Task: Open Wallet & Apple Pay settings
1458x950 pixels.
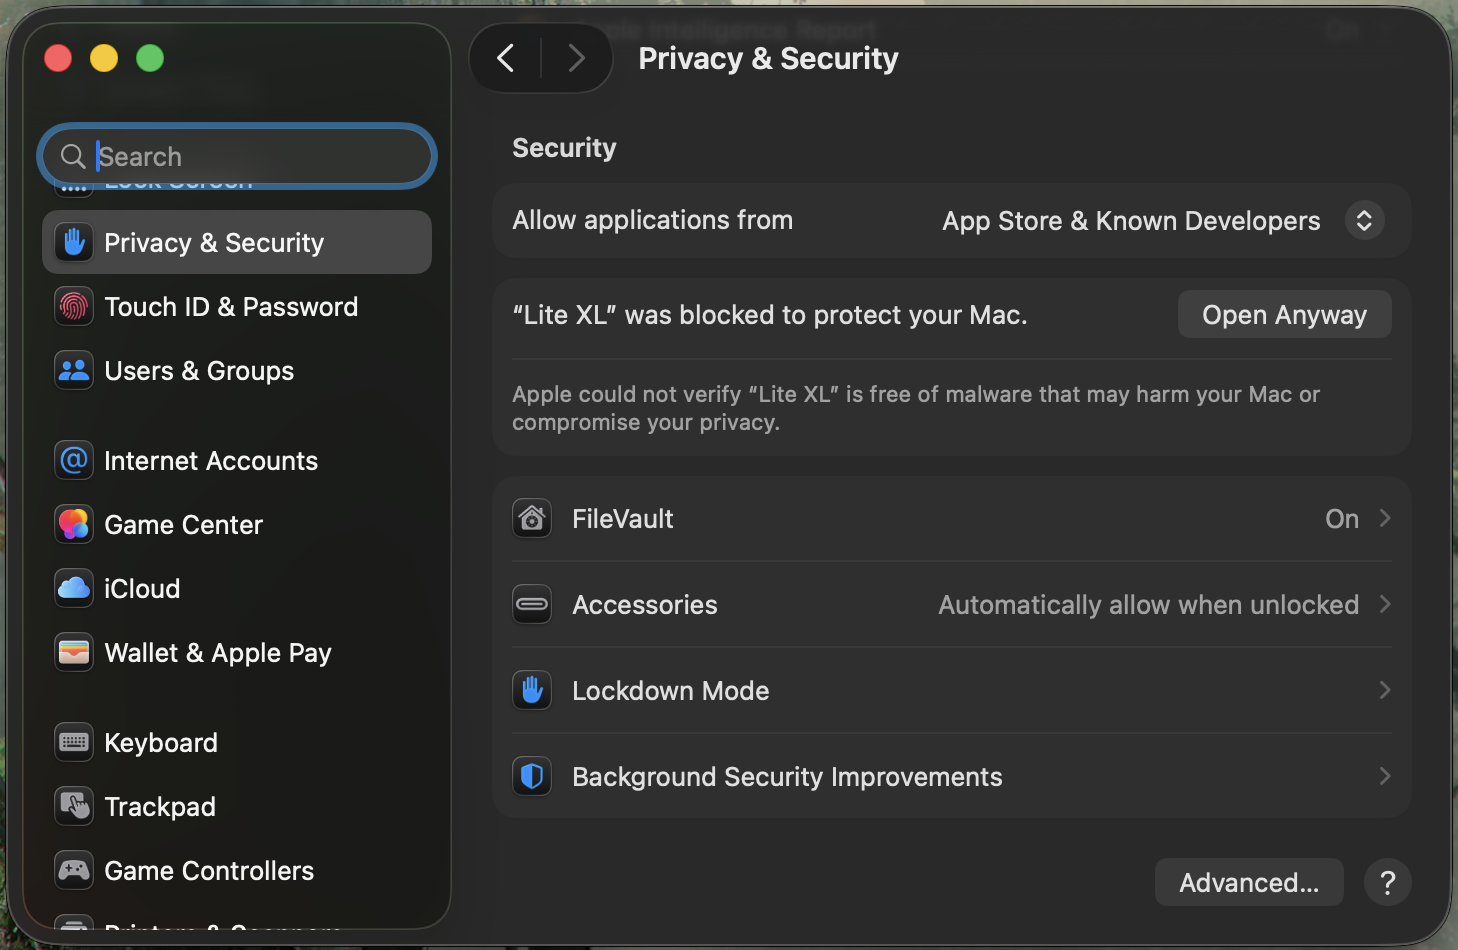Action: click(237, 652)
